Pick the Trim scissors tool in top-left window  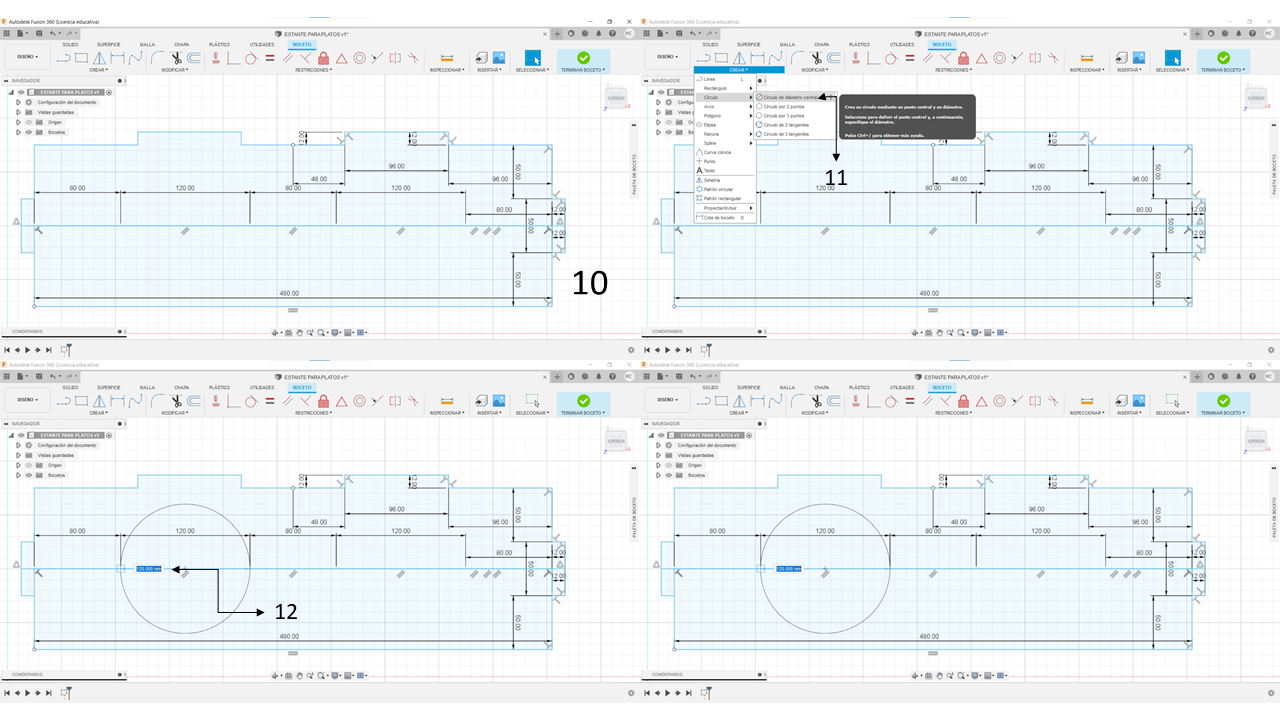[x=176, y=58]
